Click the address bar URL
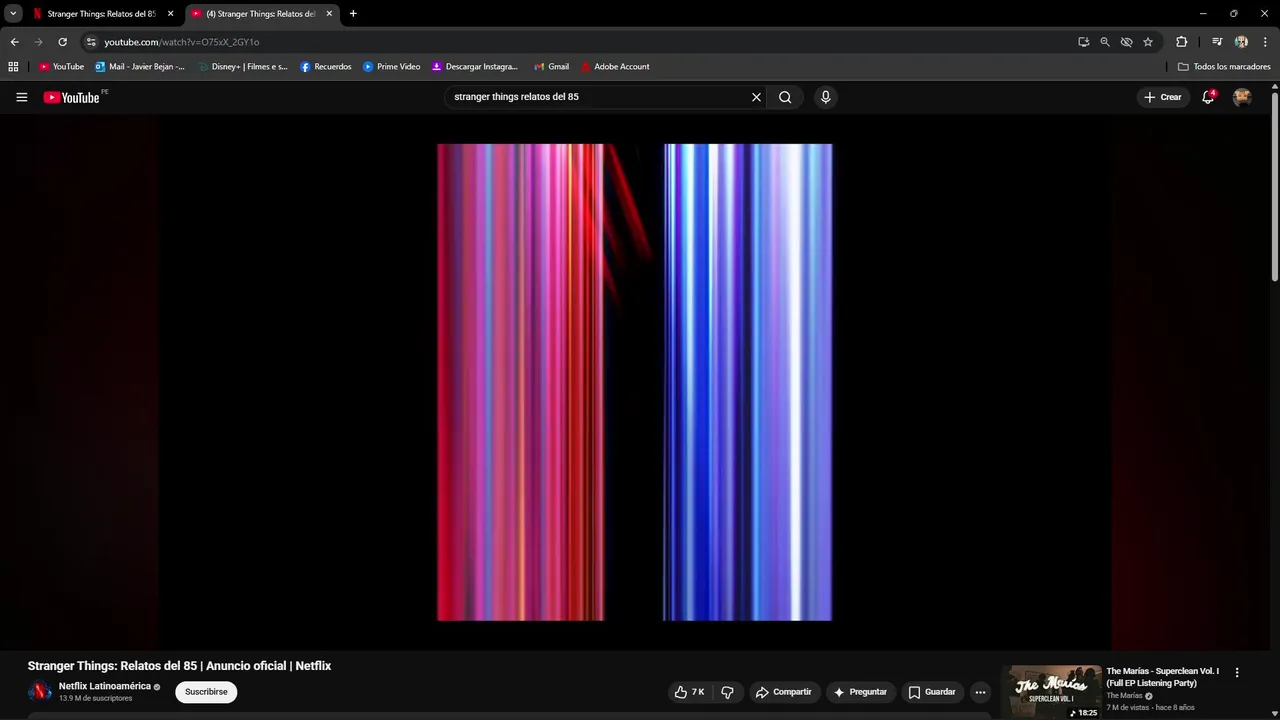 coord(181,42)
